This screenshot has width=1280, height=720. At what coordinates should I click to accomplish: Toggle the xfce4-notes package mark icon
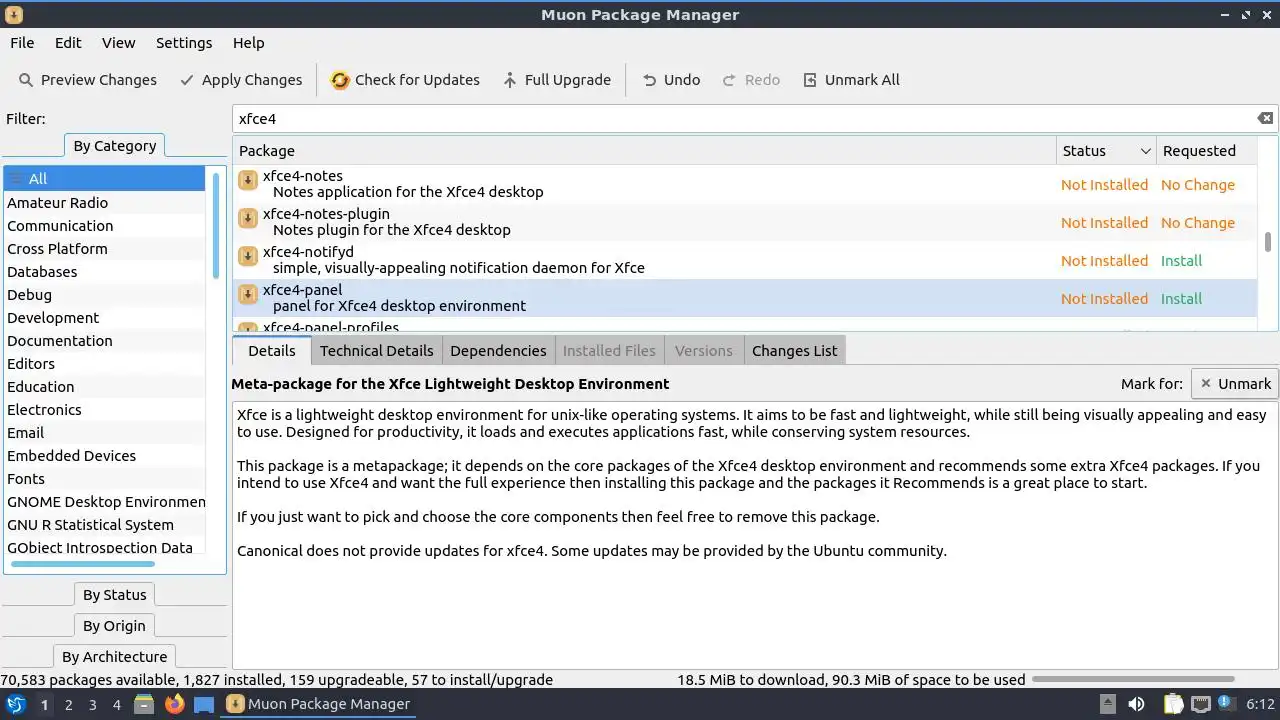248,181
